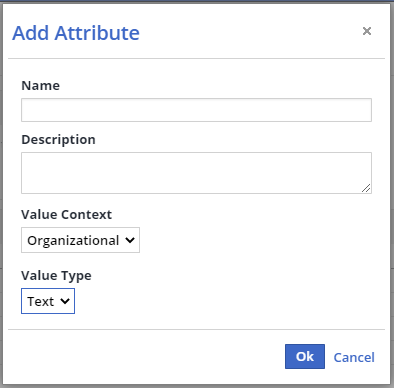Open the Value Type dropdown
This screenshot has height=388, width=394.
48,301
